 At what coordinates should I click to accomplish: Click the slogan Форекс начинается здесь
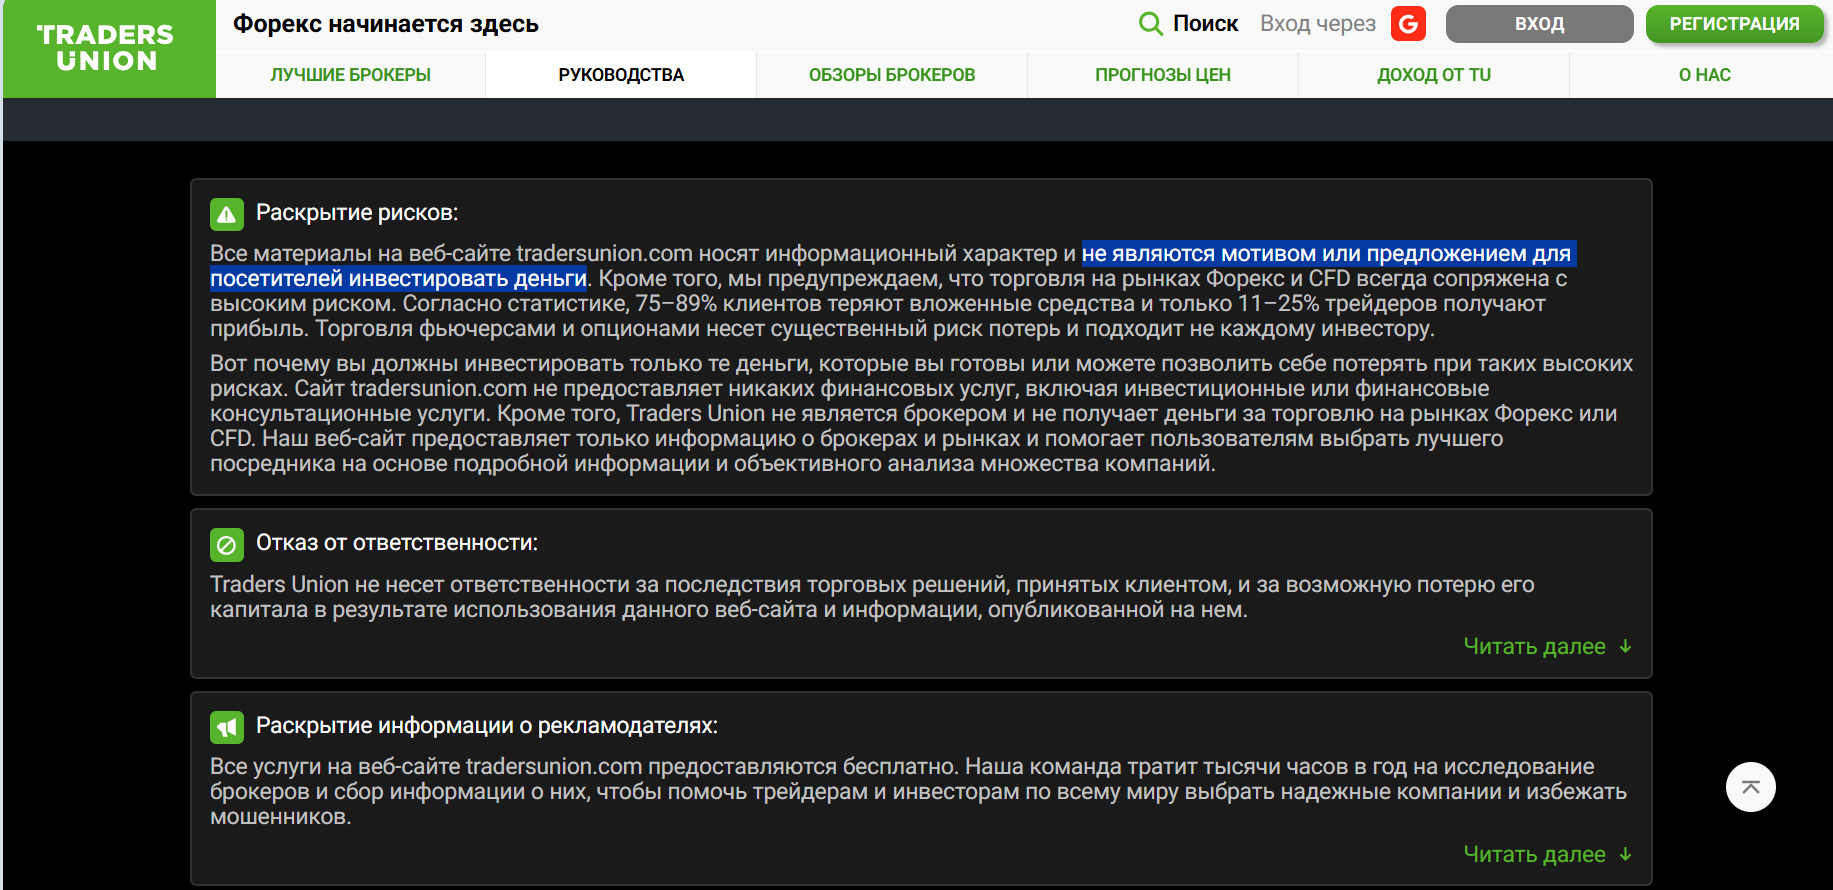pos(386,24)
